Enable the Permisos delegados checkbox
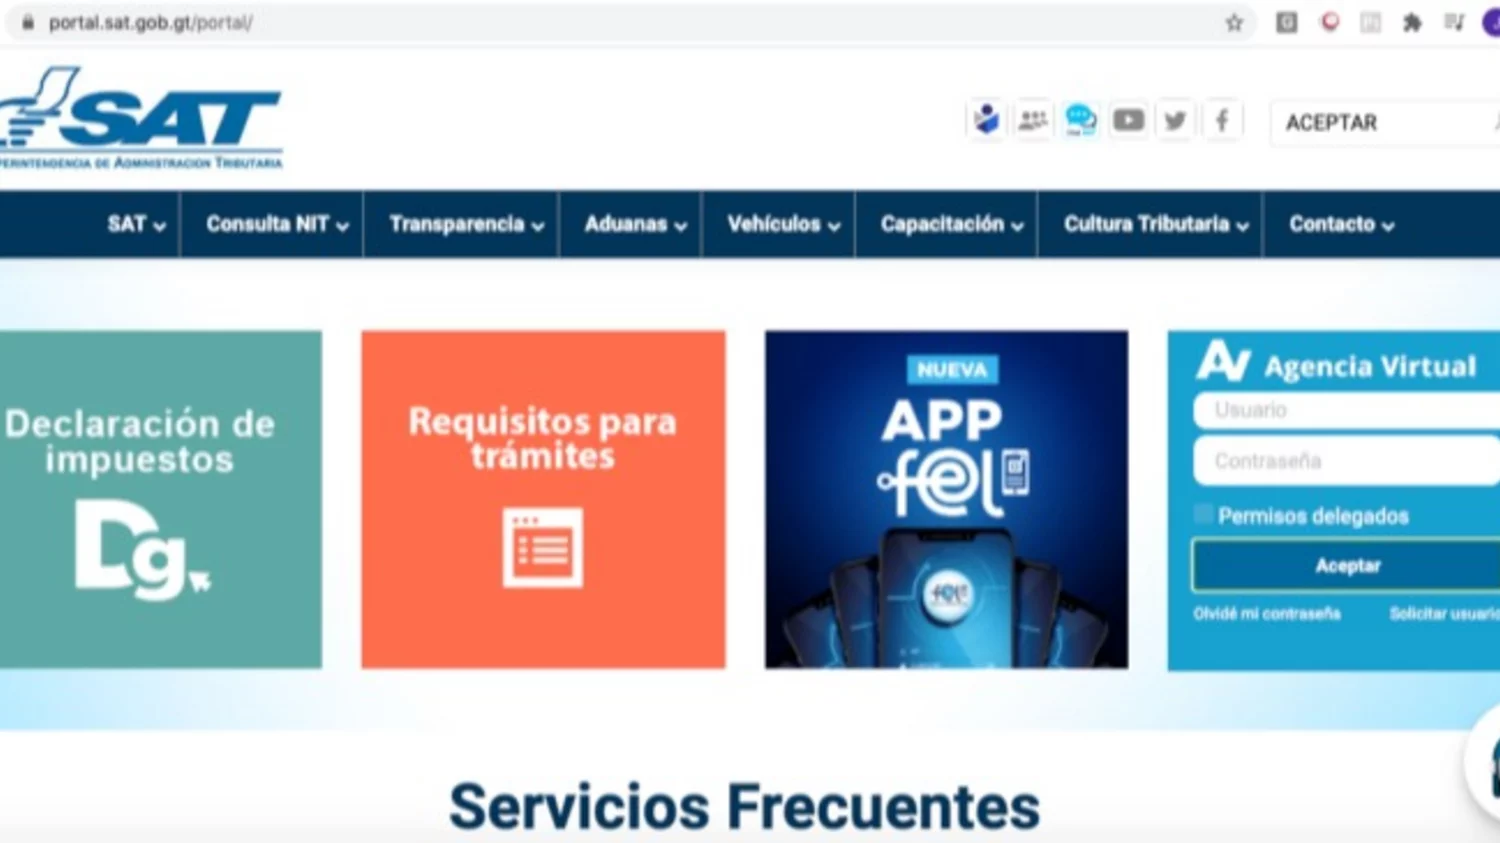1500x843 pixels. point(1203,515)
